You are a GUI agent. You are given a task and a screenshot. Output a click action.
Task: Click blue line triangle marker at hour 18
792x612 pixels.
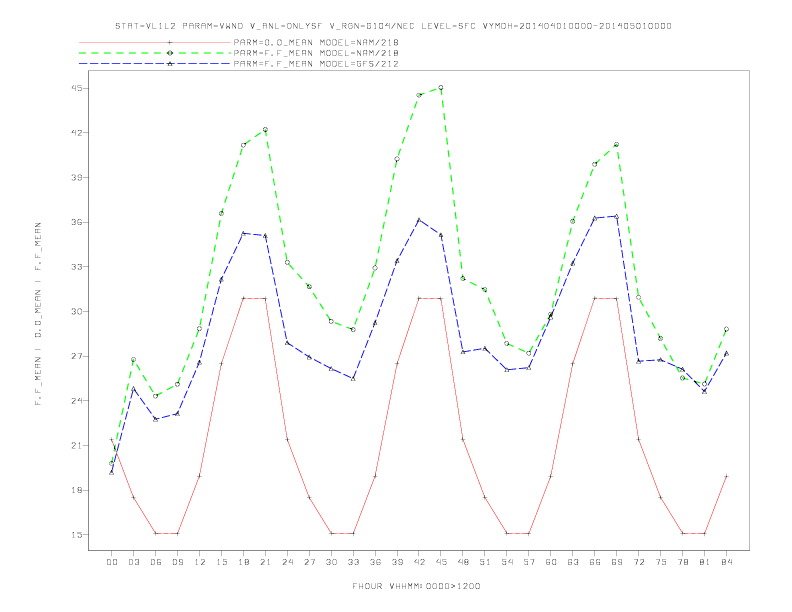(243, 233)
